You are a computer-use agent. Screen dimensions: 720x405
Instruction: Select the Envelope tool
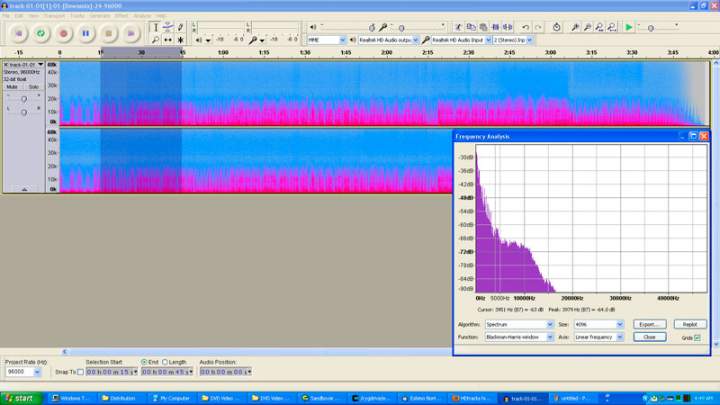(168, 28)
